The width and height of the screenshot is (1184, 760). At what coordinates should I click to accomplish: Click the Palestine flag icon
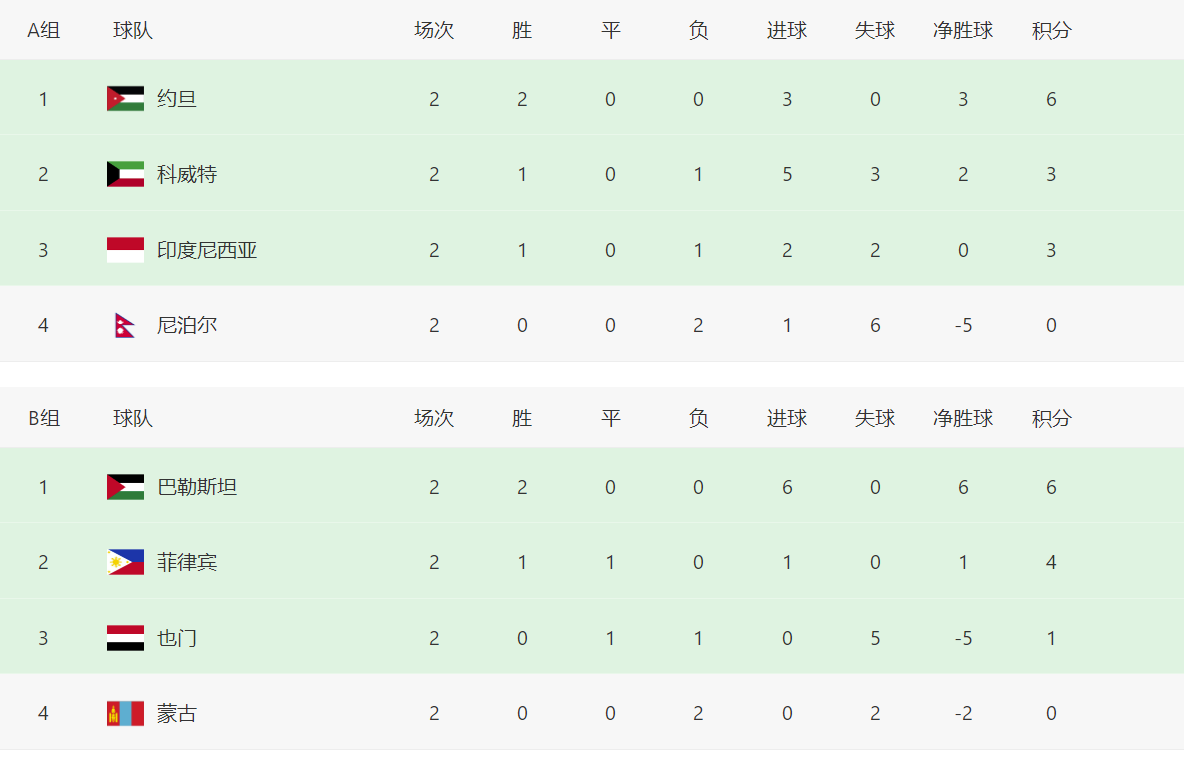click(x=125, y=487)
